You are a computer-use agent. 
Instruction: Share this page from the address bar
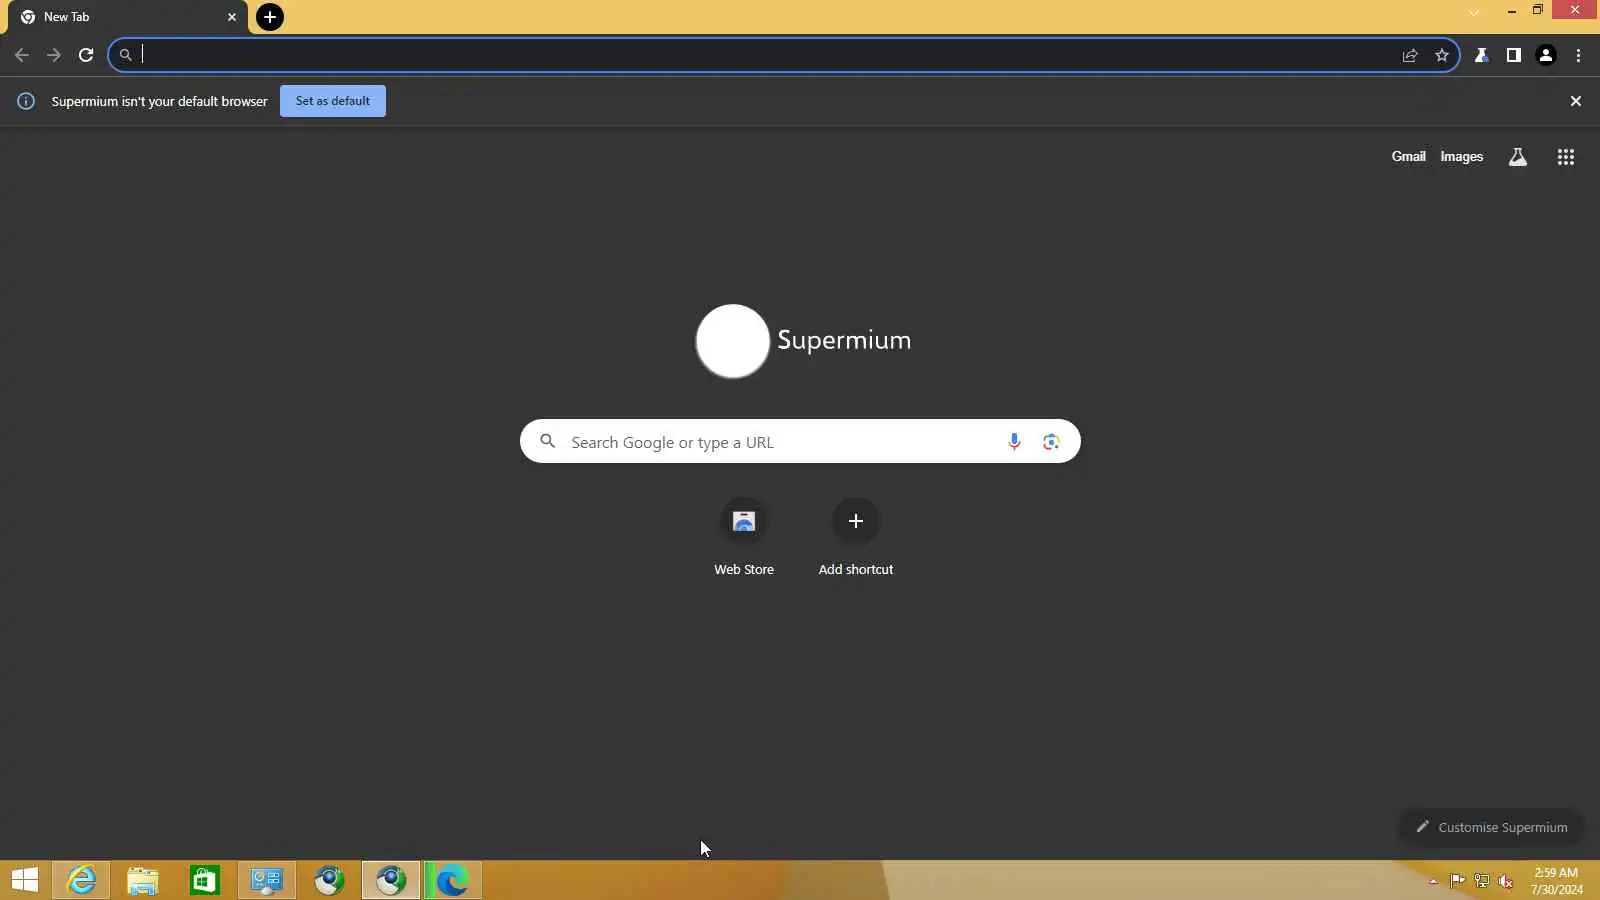coord(1410,55)
